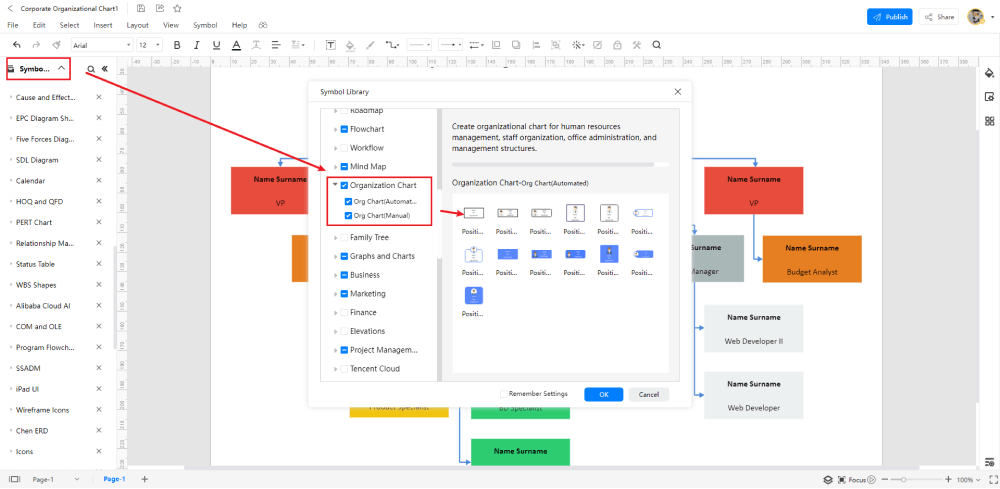
Task: Click the Publish button
Action: click(x=890, y=17)
